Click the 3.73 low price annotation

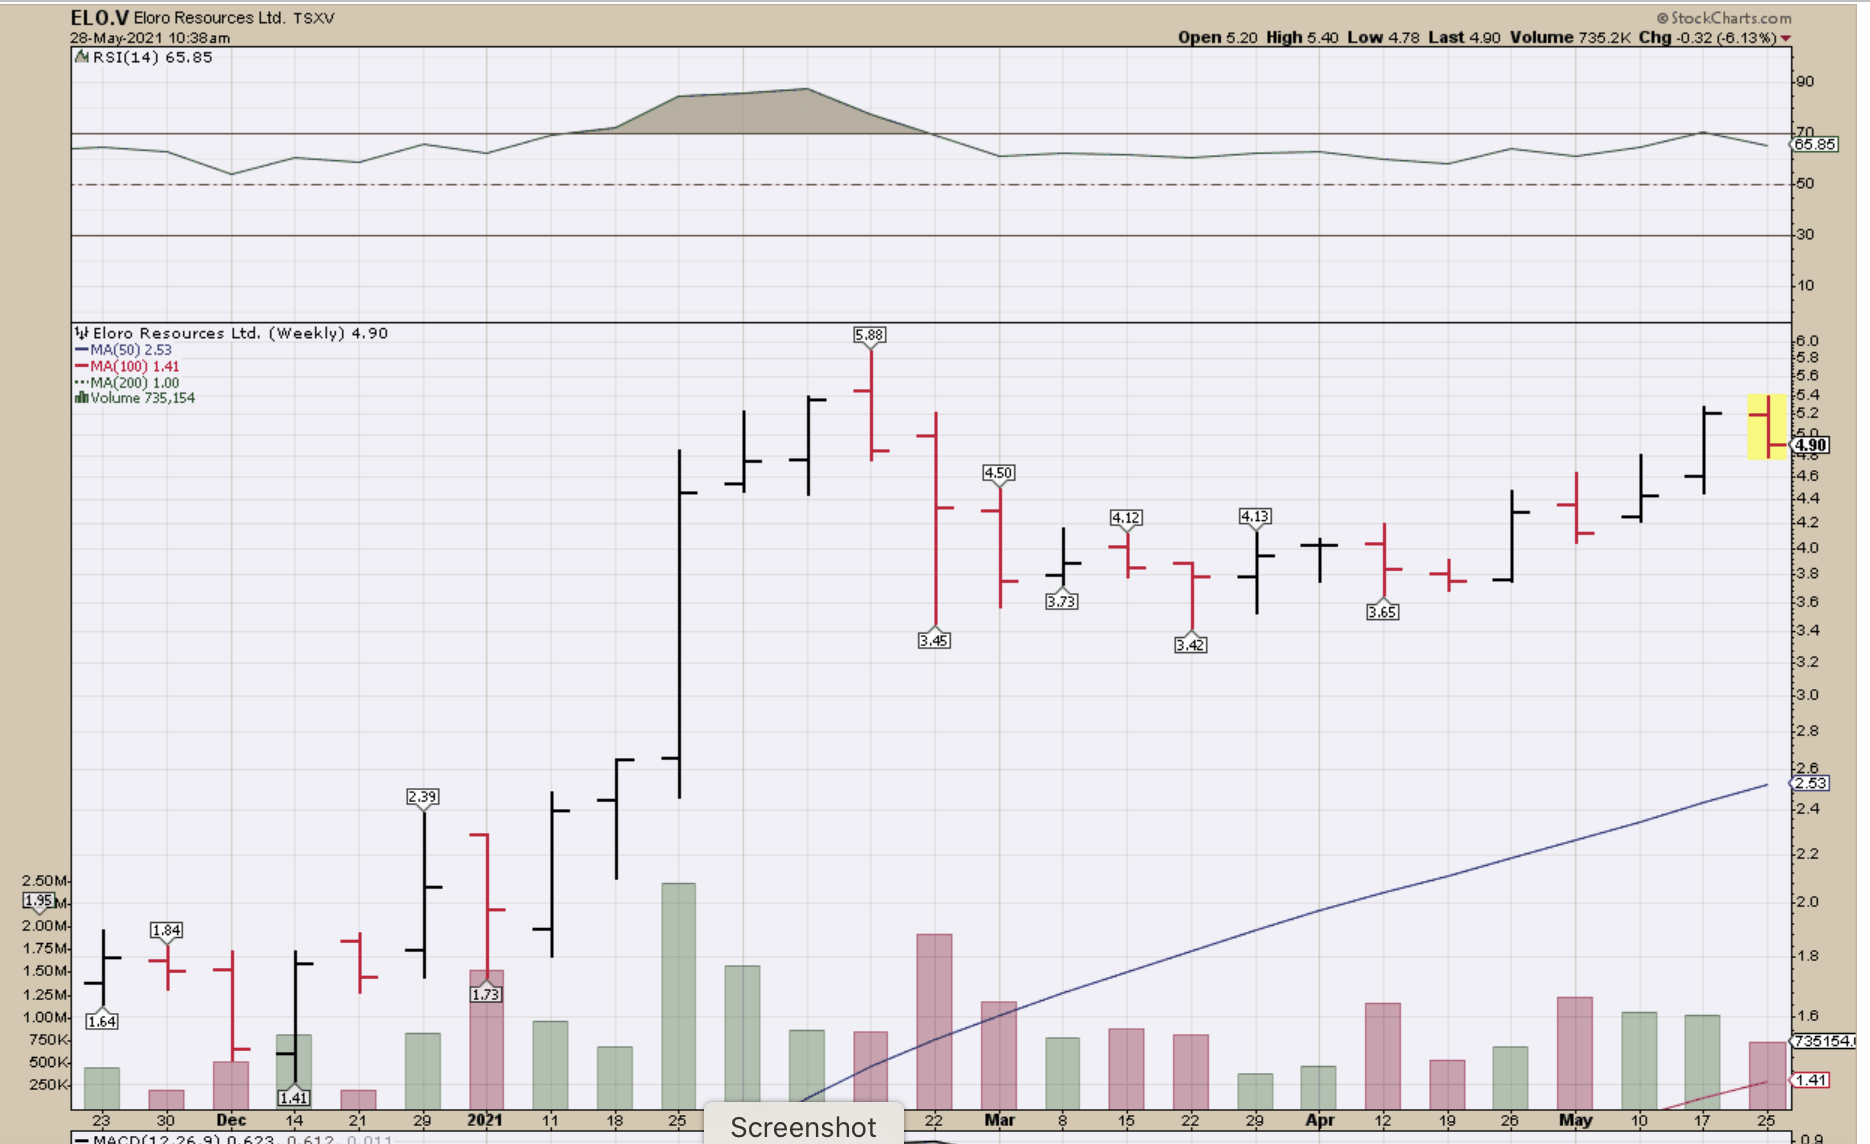tap(1062, 601)
